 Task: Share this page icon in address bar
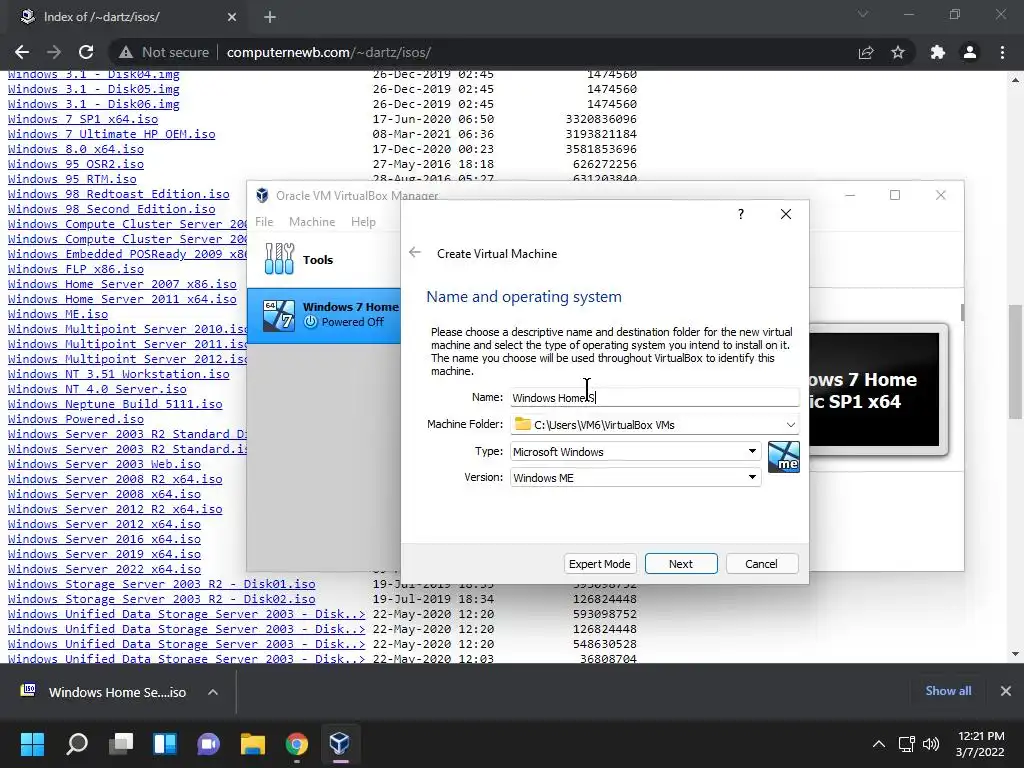(866, 52)
